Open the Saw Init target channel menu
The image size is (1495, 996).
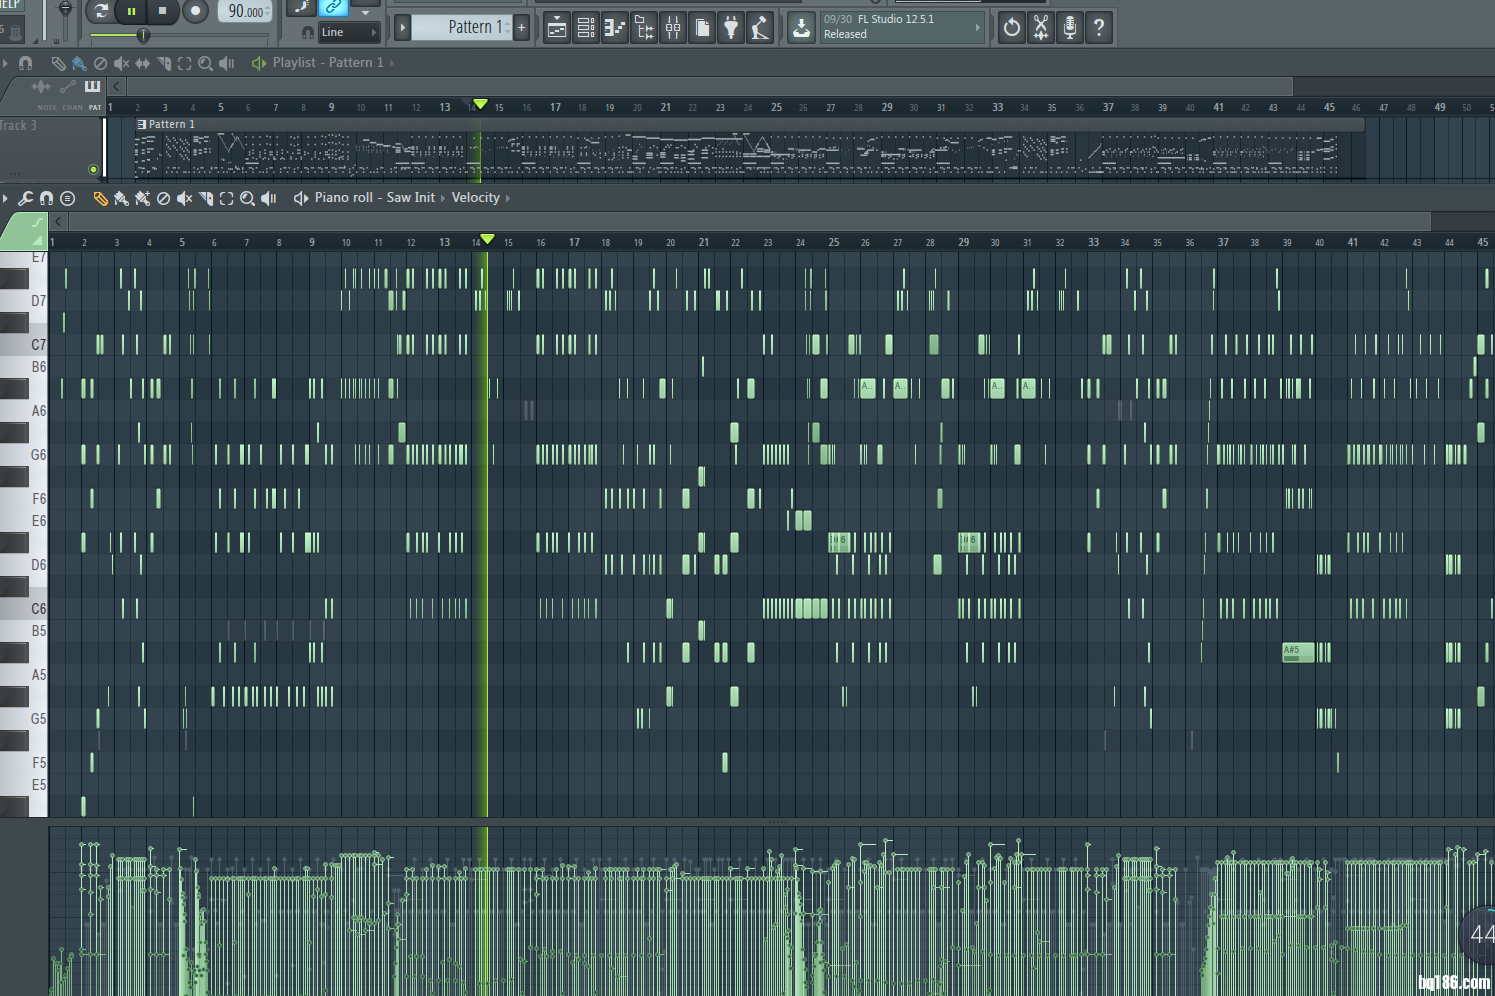coord(411,197)
